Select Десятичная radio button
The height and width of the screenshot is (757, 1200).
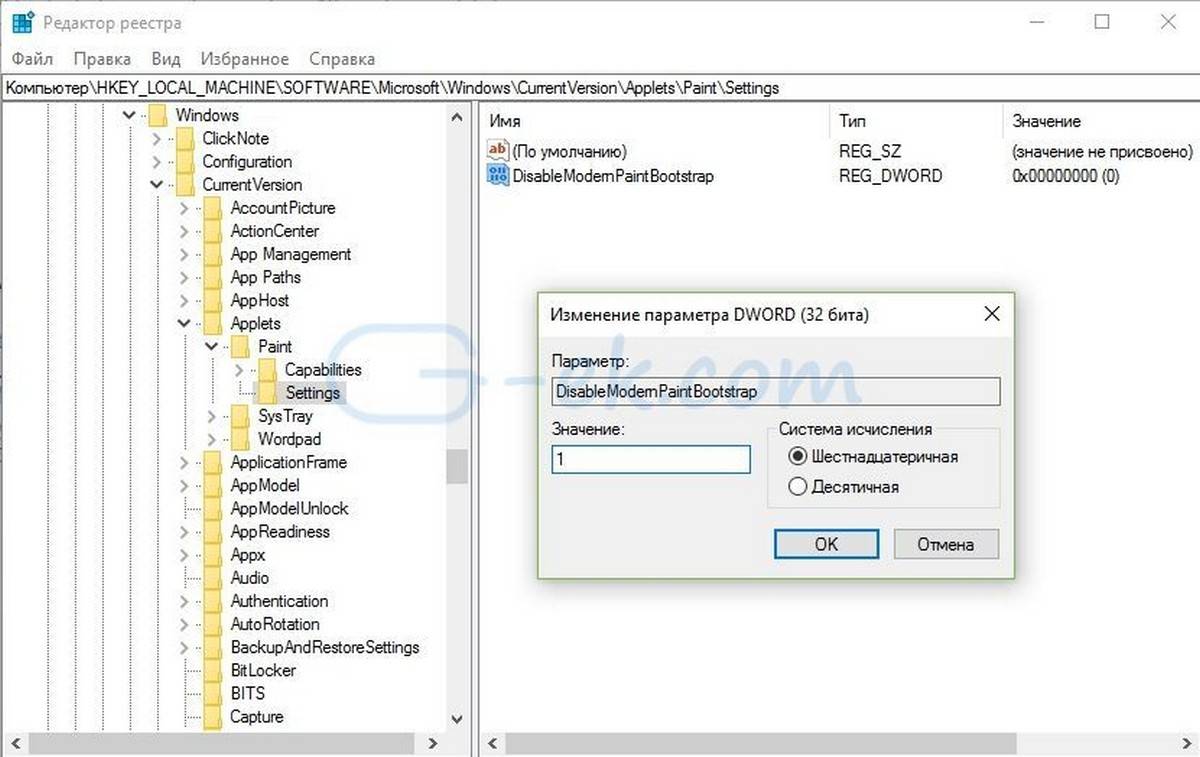click(x=797, y=487)
